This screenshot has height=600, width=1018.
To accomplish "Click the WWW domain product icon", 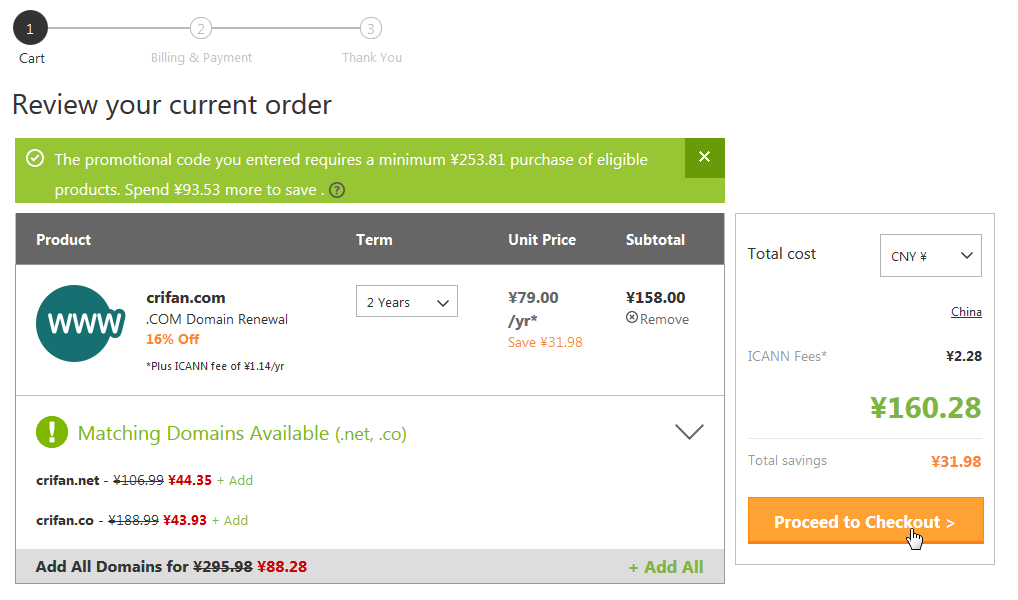I will (80, 323).
